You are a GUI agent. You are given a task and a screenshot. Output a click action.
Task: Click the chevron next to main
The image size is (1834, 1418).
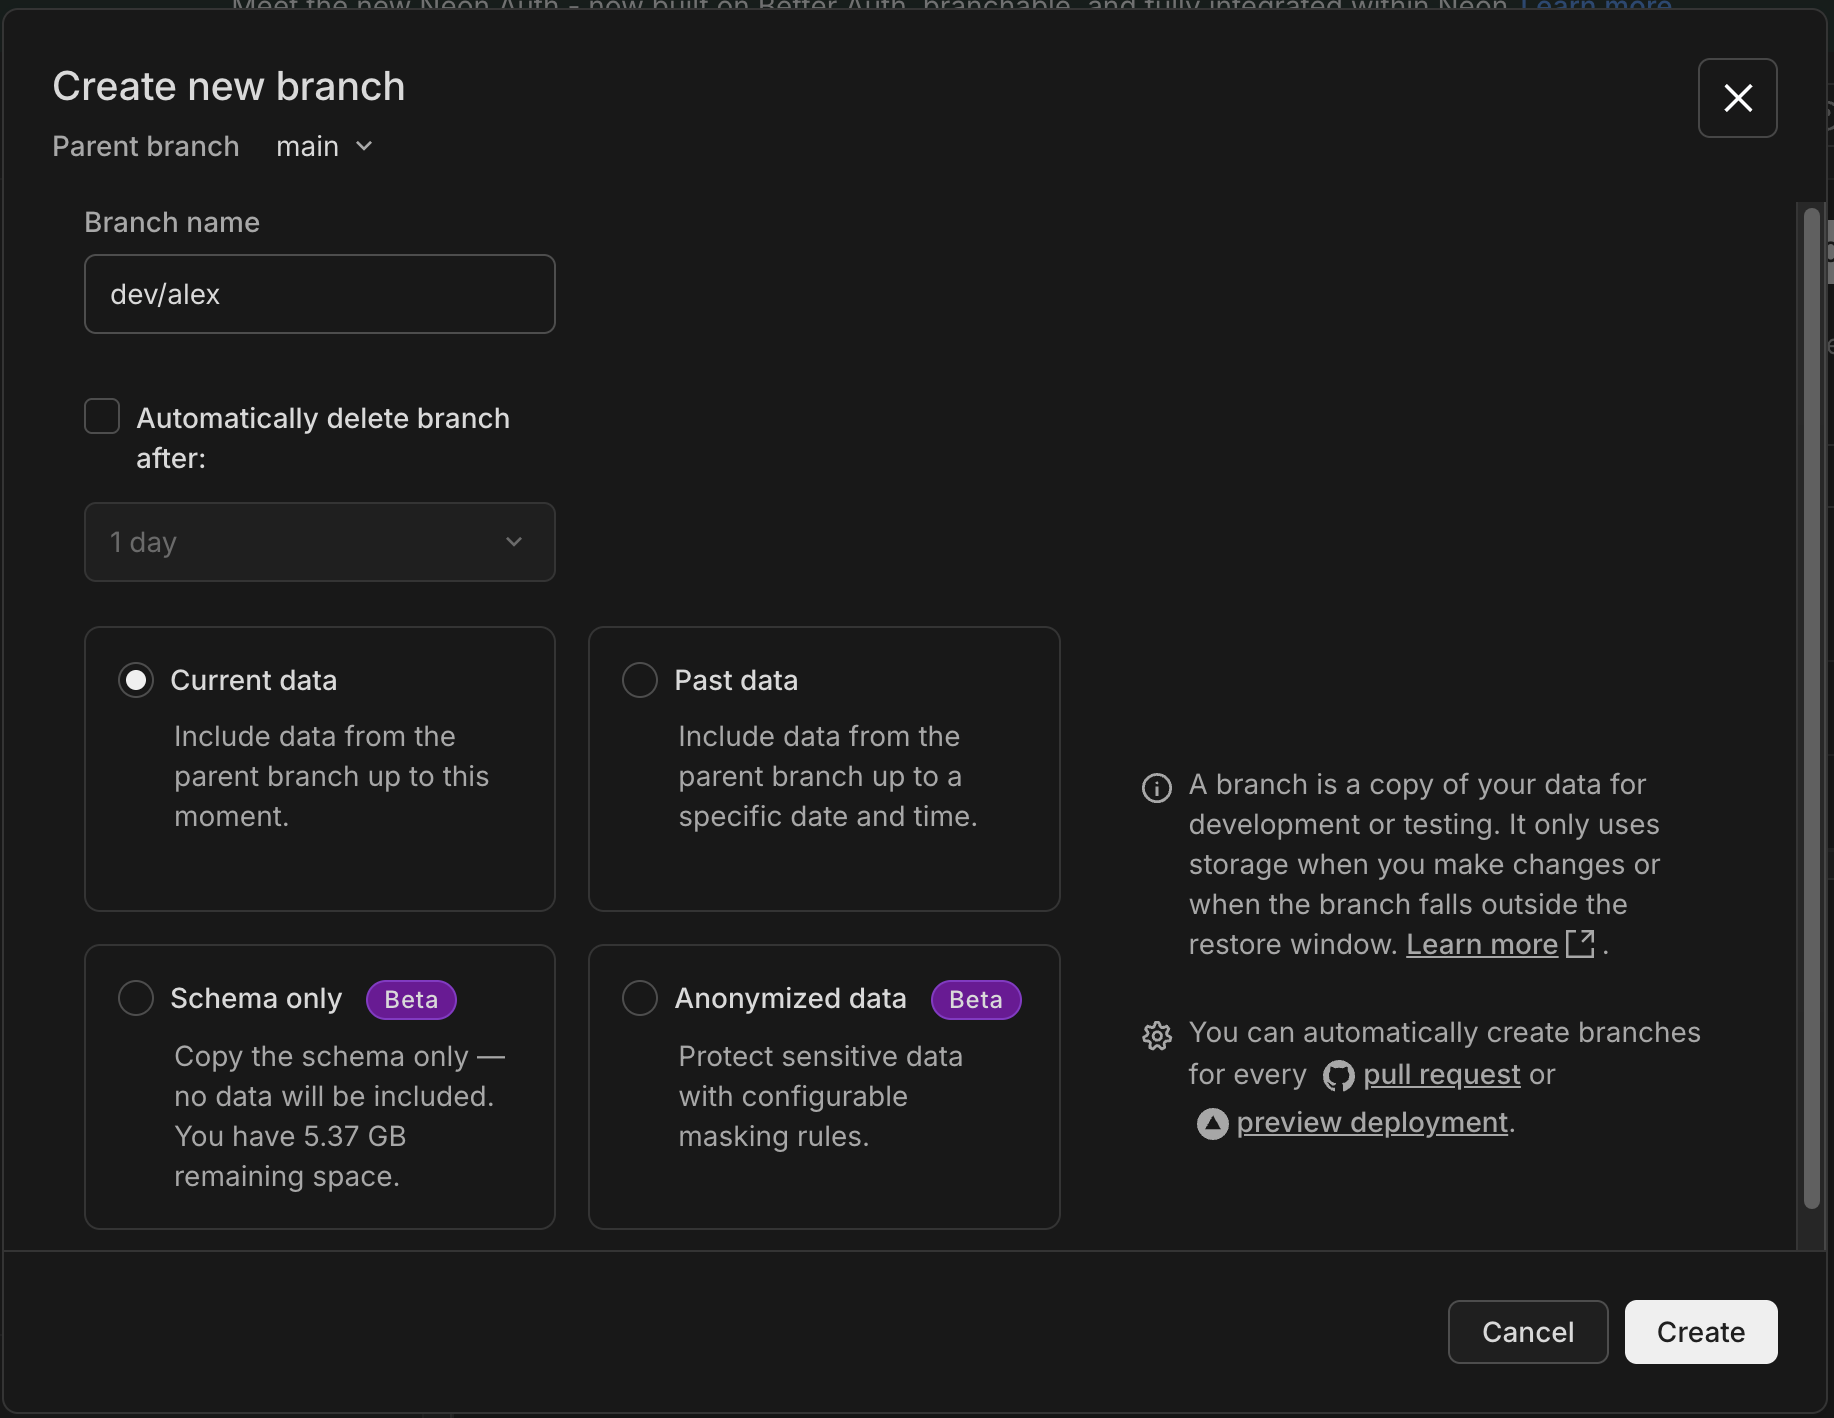coord(364,146)
